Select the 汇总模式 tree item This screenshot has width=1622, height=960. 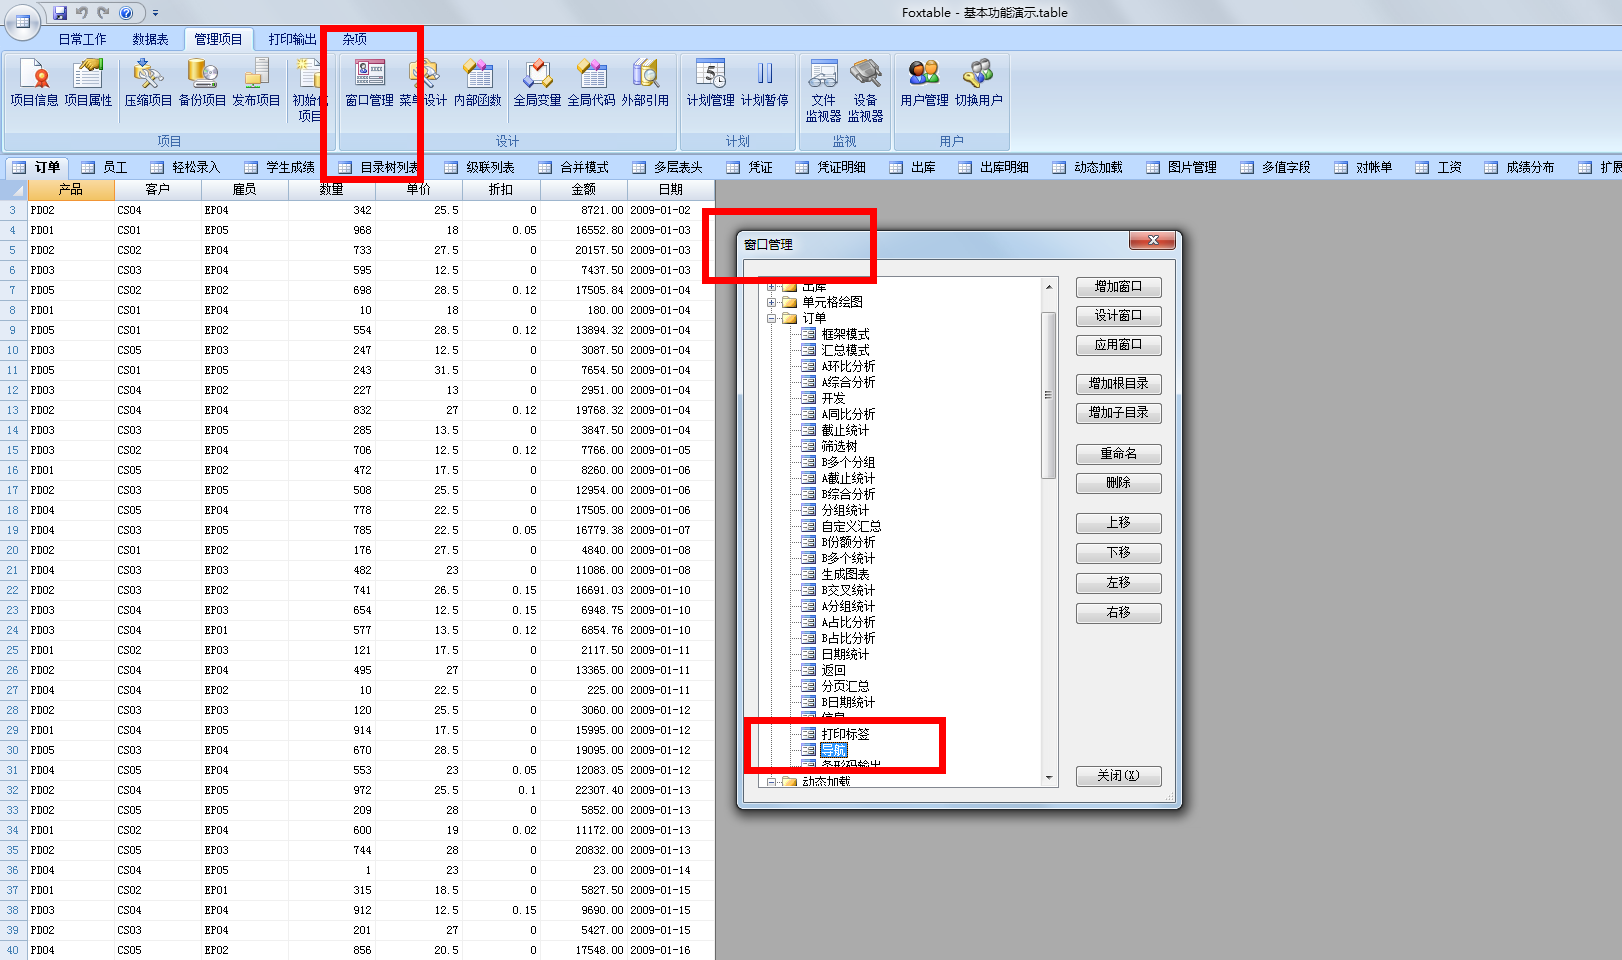click(845, 350)
